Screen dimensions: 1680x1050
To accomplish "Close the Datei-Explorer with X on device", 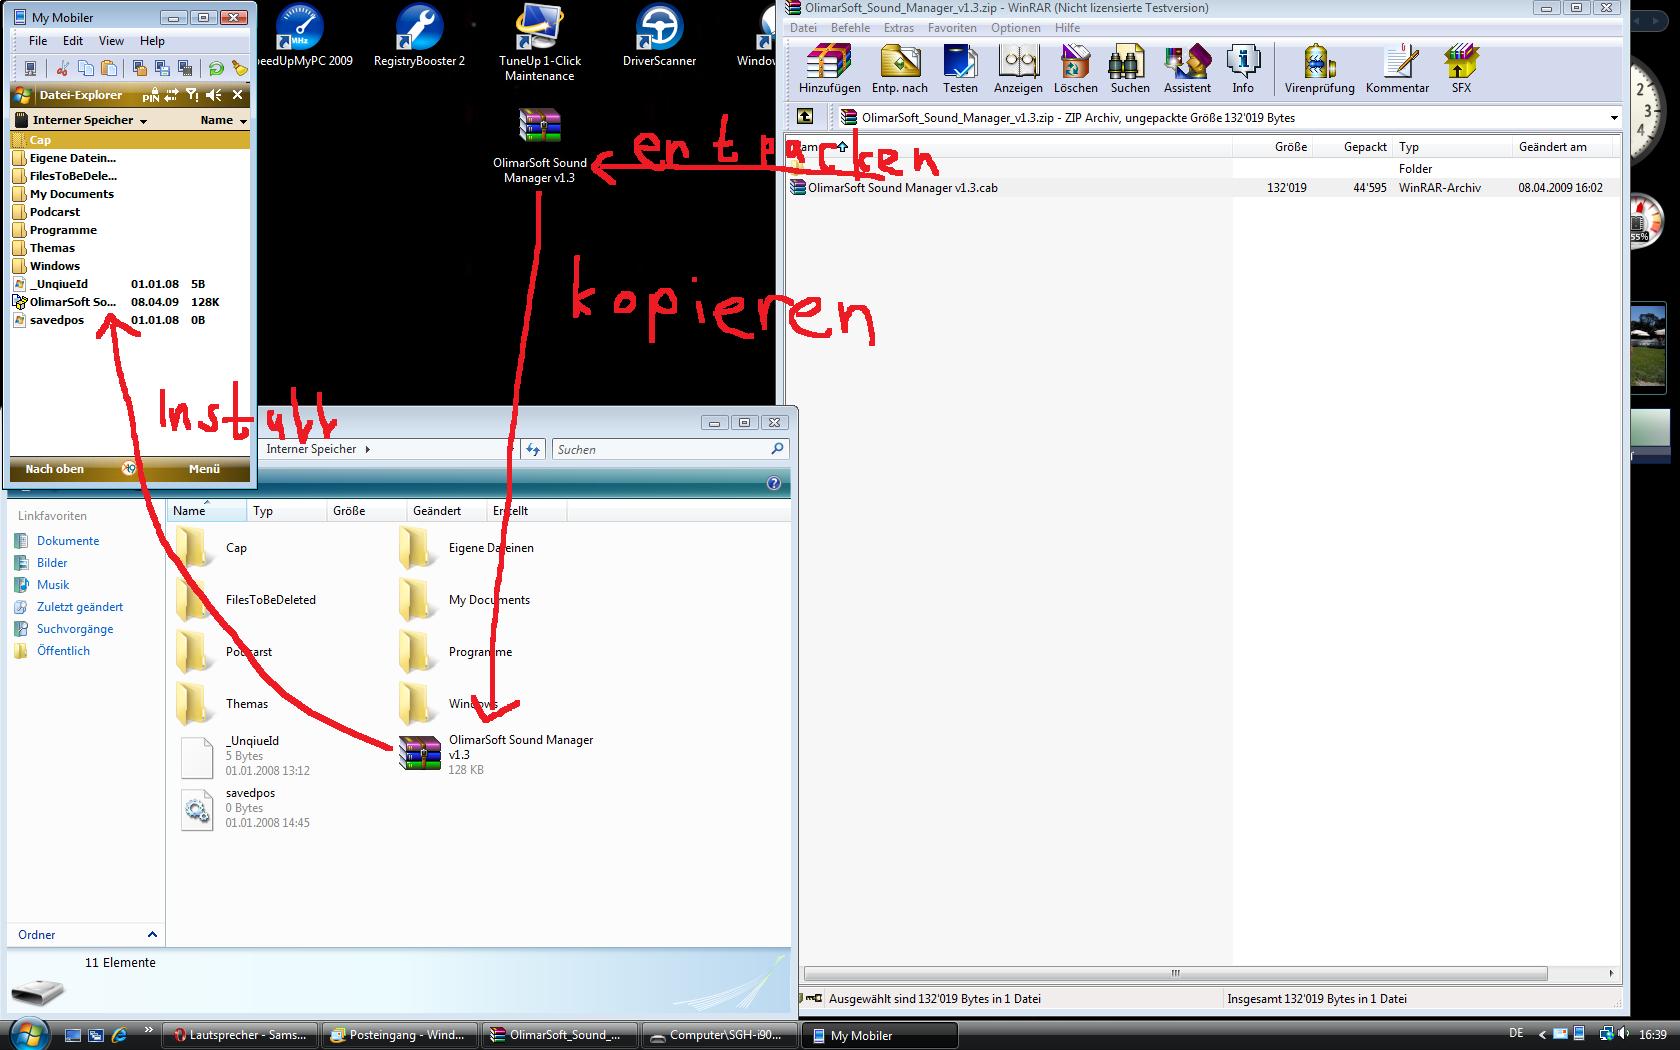I will [x=237, y=95].
